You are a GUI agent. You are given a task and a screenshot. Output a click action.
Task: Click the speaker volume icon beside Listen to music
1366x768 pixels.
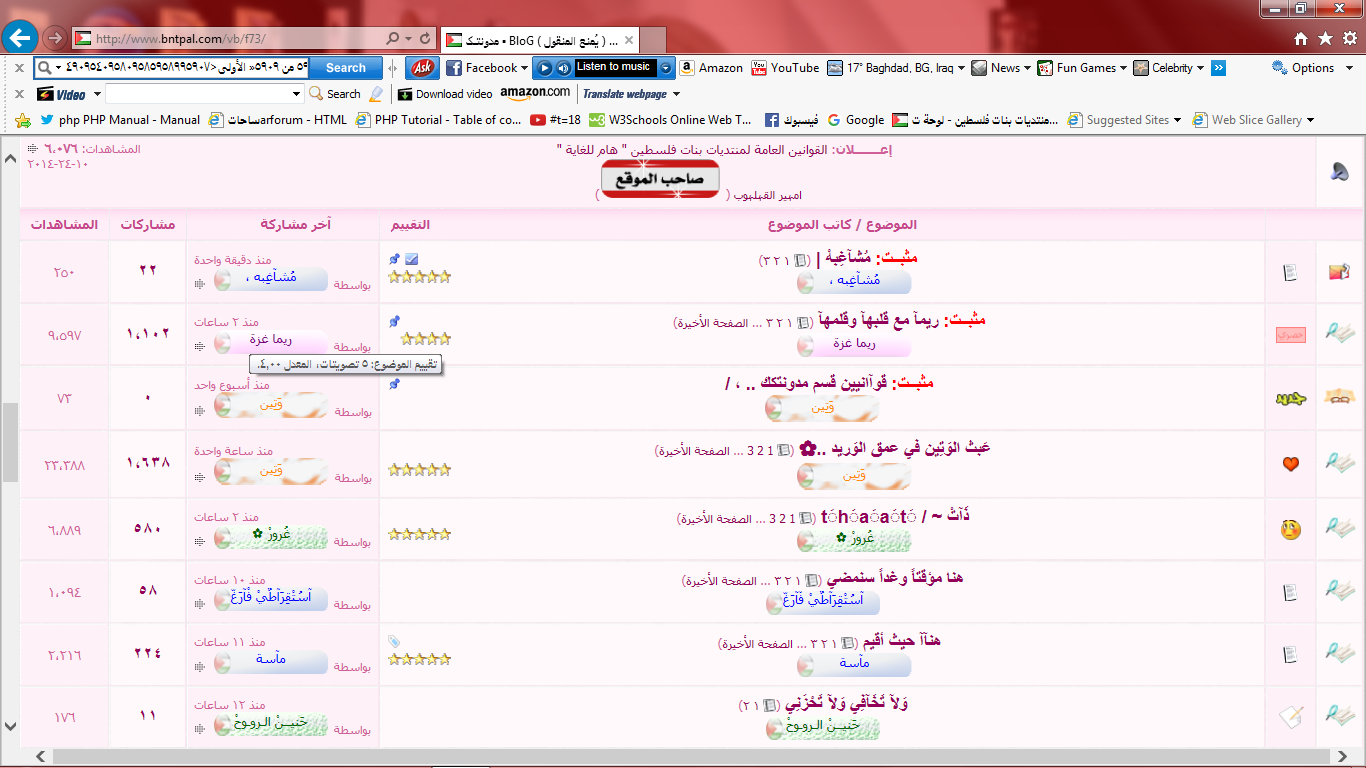tap(563, 68)
